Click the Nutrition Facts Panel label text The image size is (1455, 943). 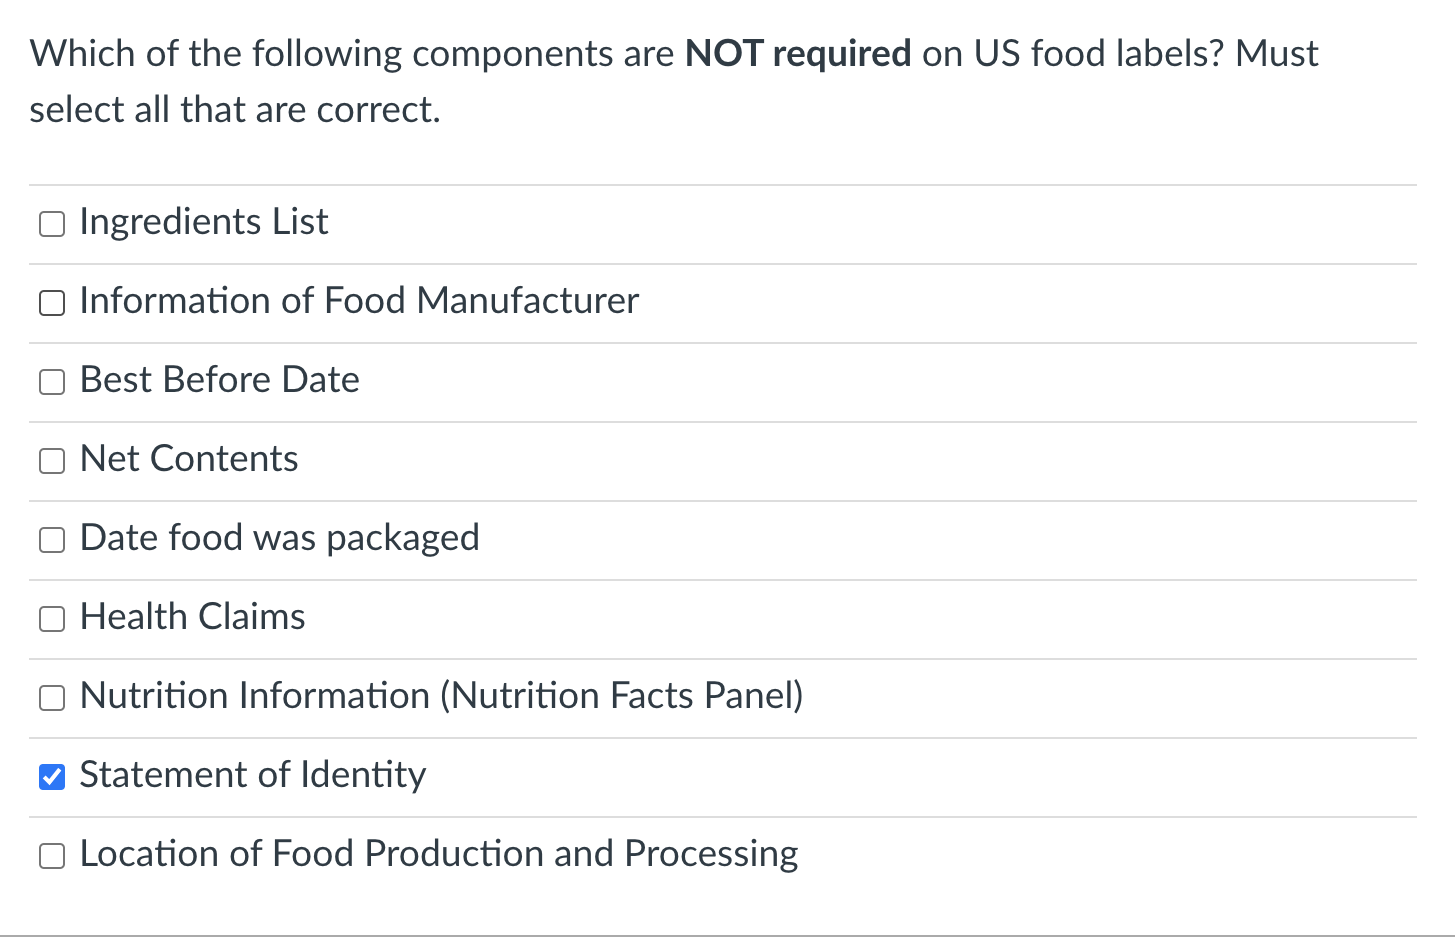(x=441, y=696)
